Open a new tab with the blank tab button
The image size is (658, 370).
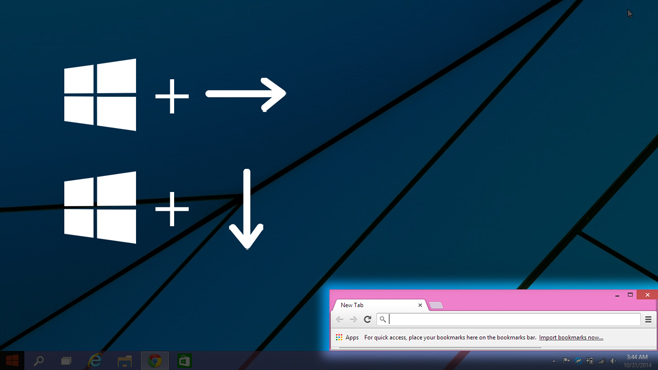436,305
